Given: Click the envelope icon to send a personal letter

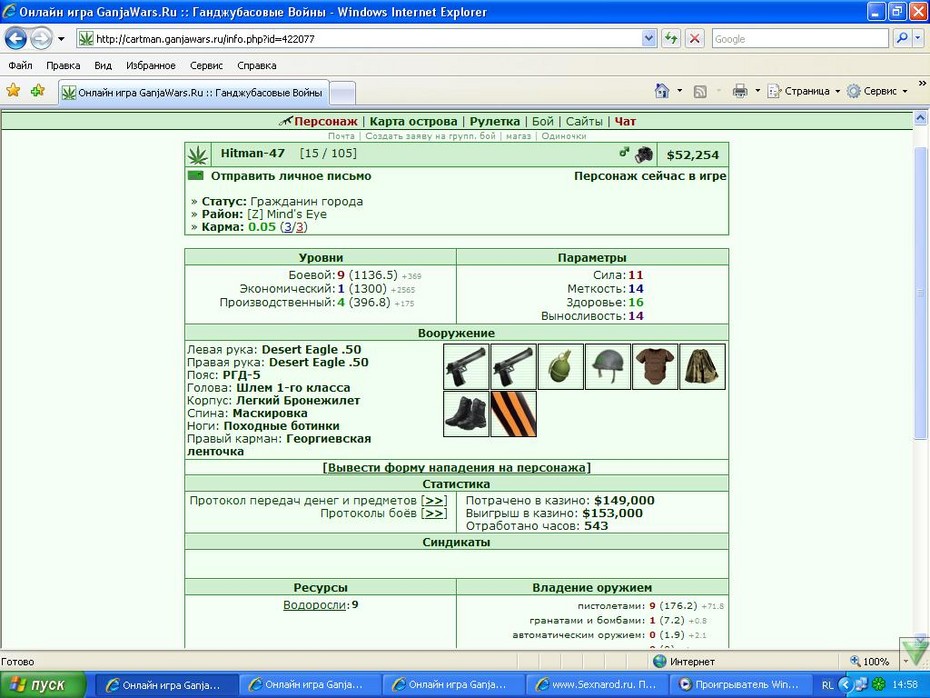Looking at the screenshot, I should click(196, 176).
